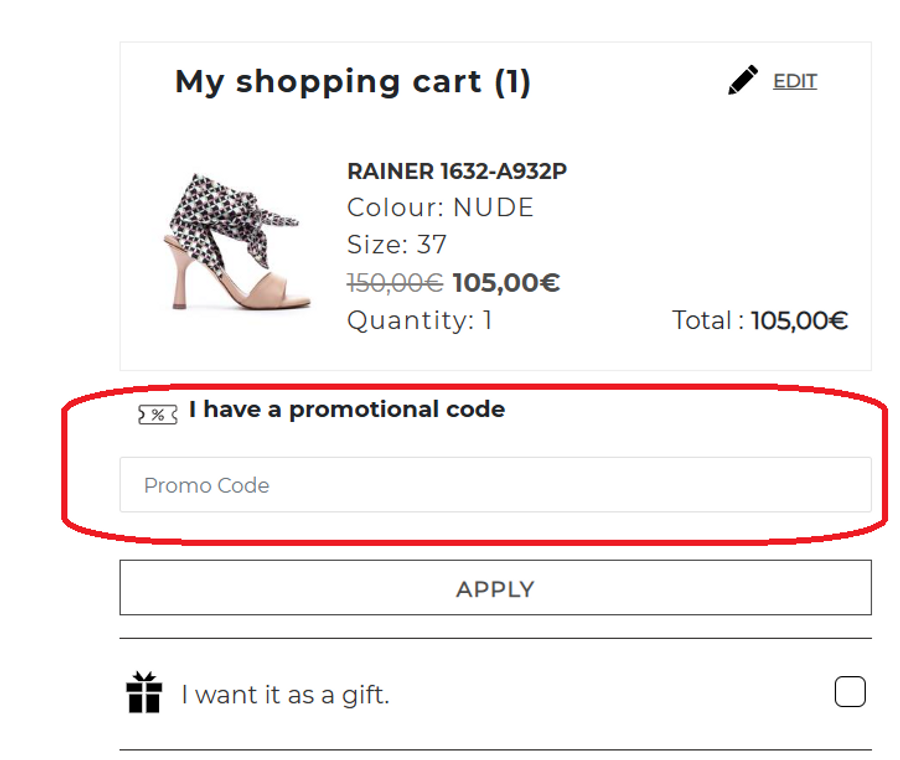Click the bold total amount 105,00€

799,321
